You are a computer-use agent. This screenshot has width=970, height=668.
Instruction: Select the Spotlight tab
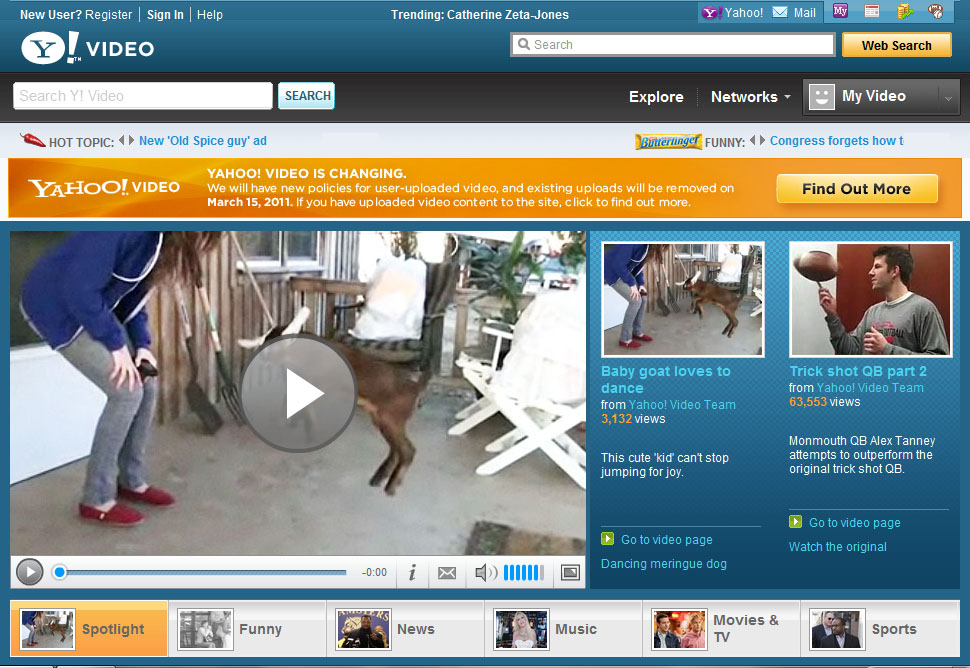point(89,628)
